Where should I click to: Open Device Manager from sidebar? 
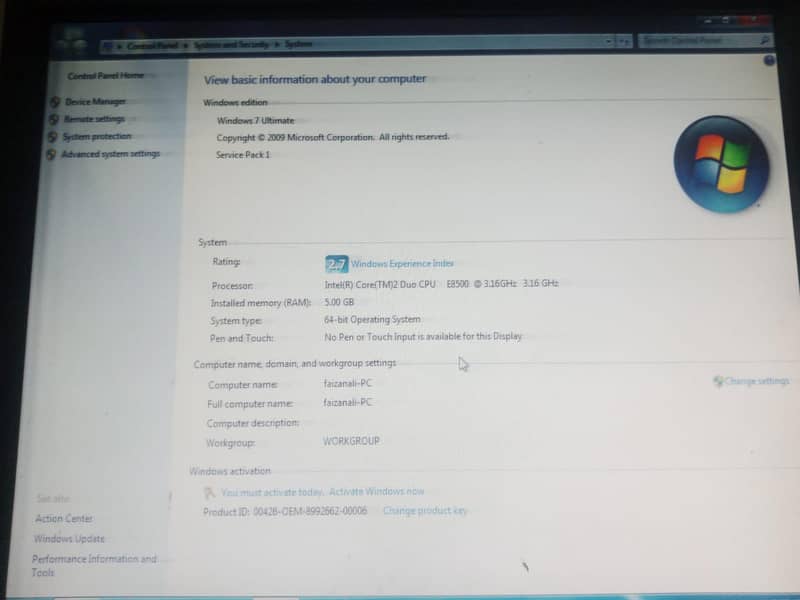pyautogui.click(x=95, y=102)
